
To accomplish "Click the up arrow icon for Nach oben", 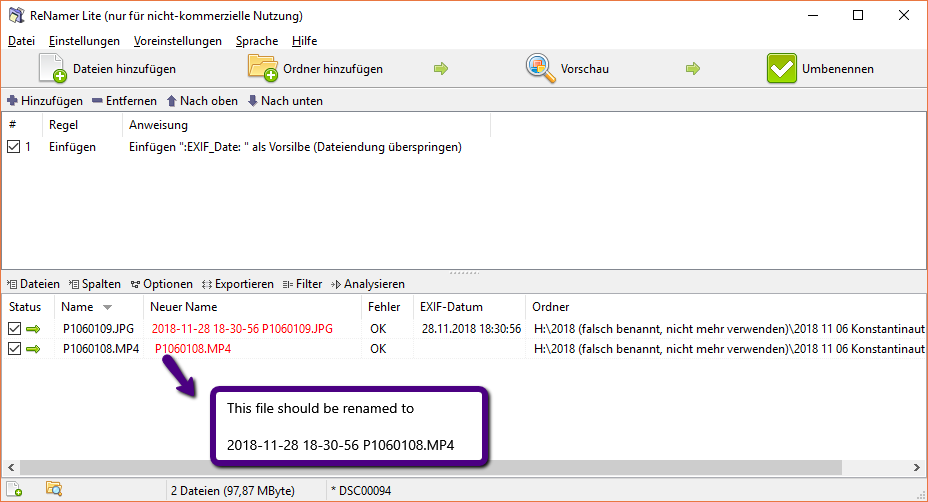I will [x=172, y=101].
